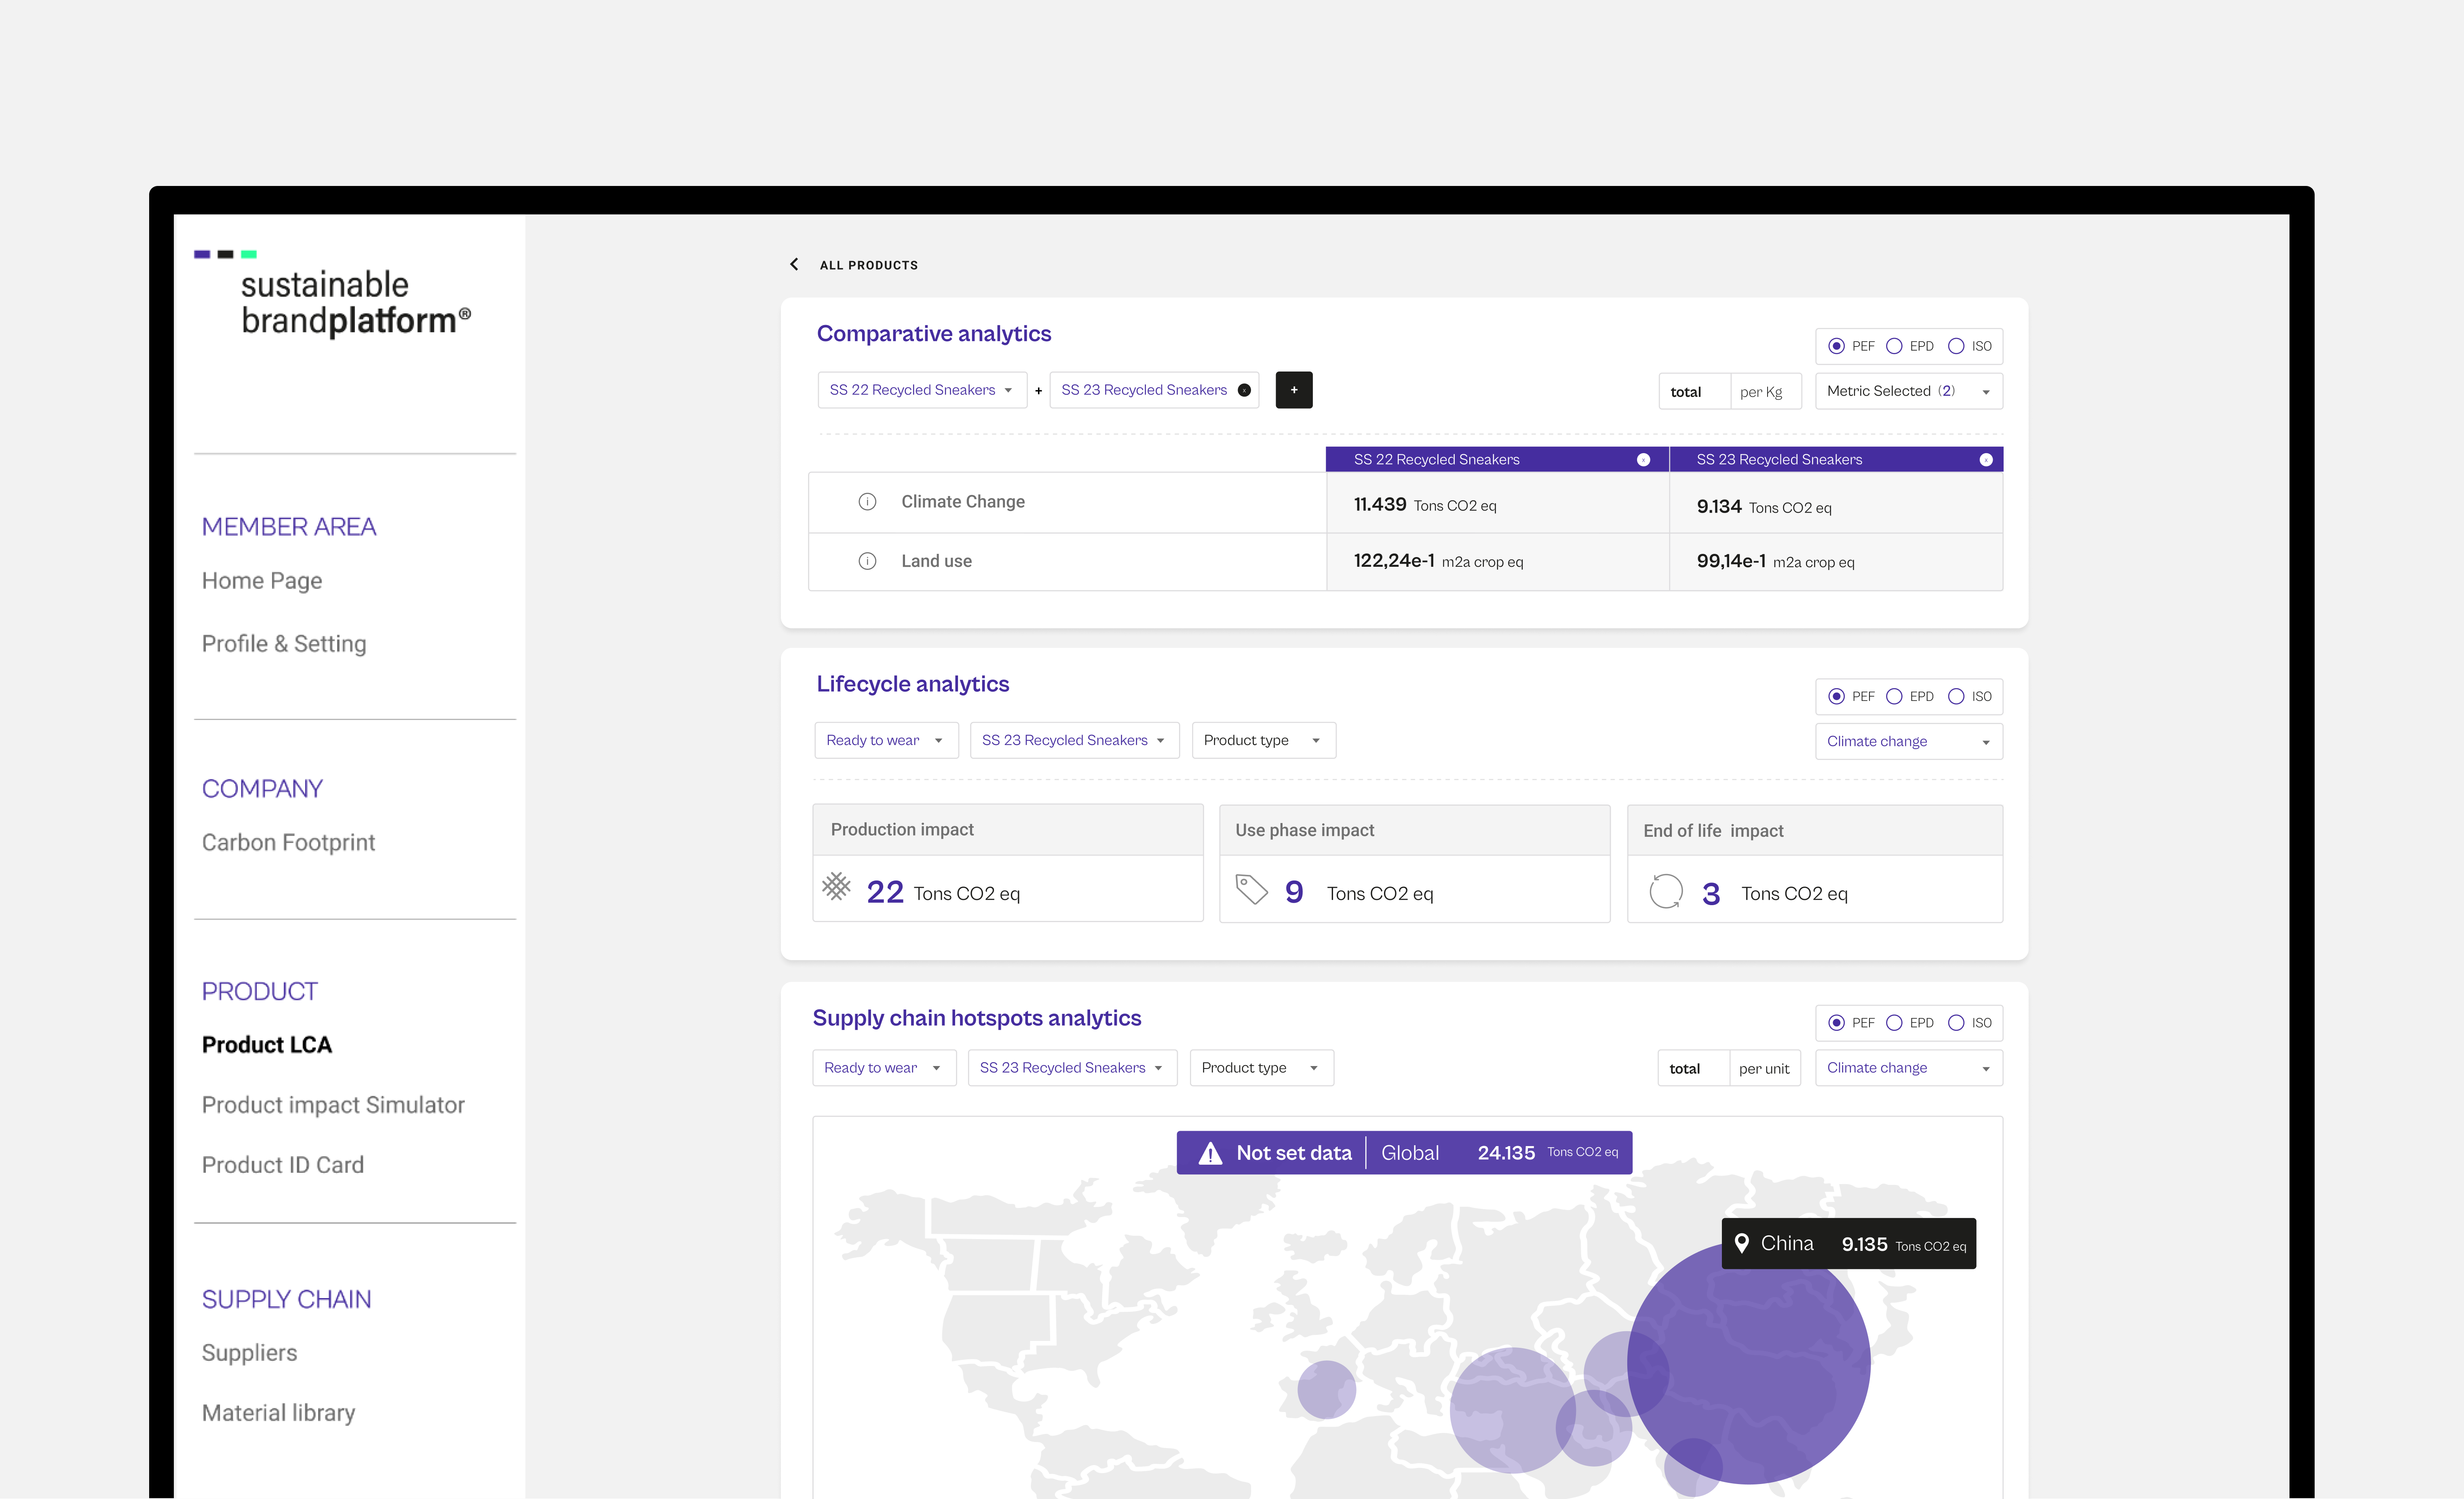2464x1499 pixels.
Task: Open Product impact Simulator in sidebar
Action: 333,1105
